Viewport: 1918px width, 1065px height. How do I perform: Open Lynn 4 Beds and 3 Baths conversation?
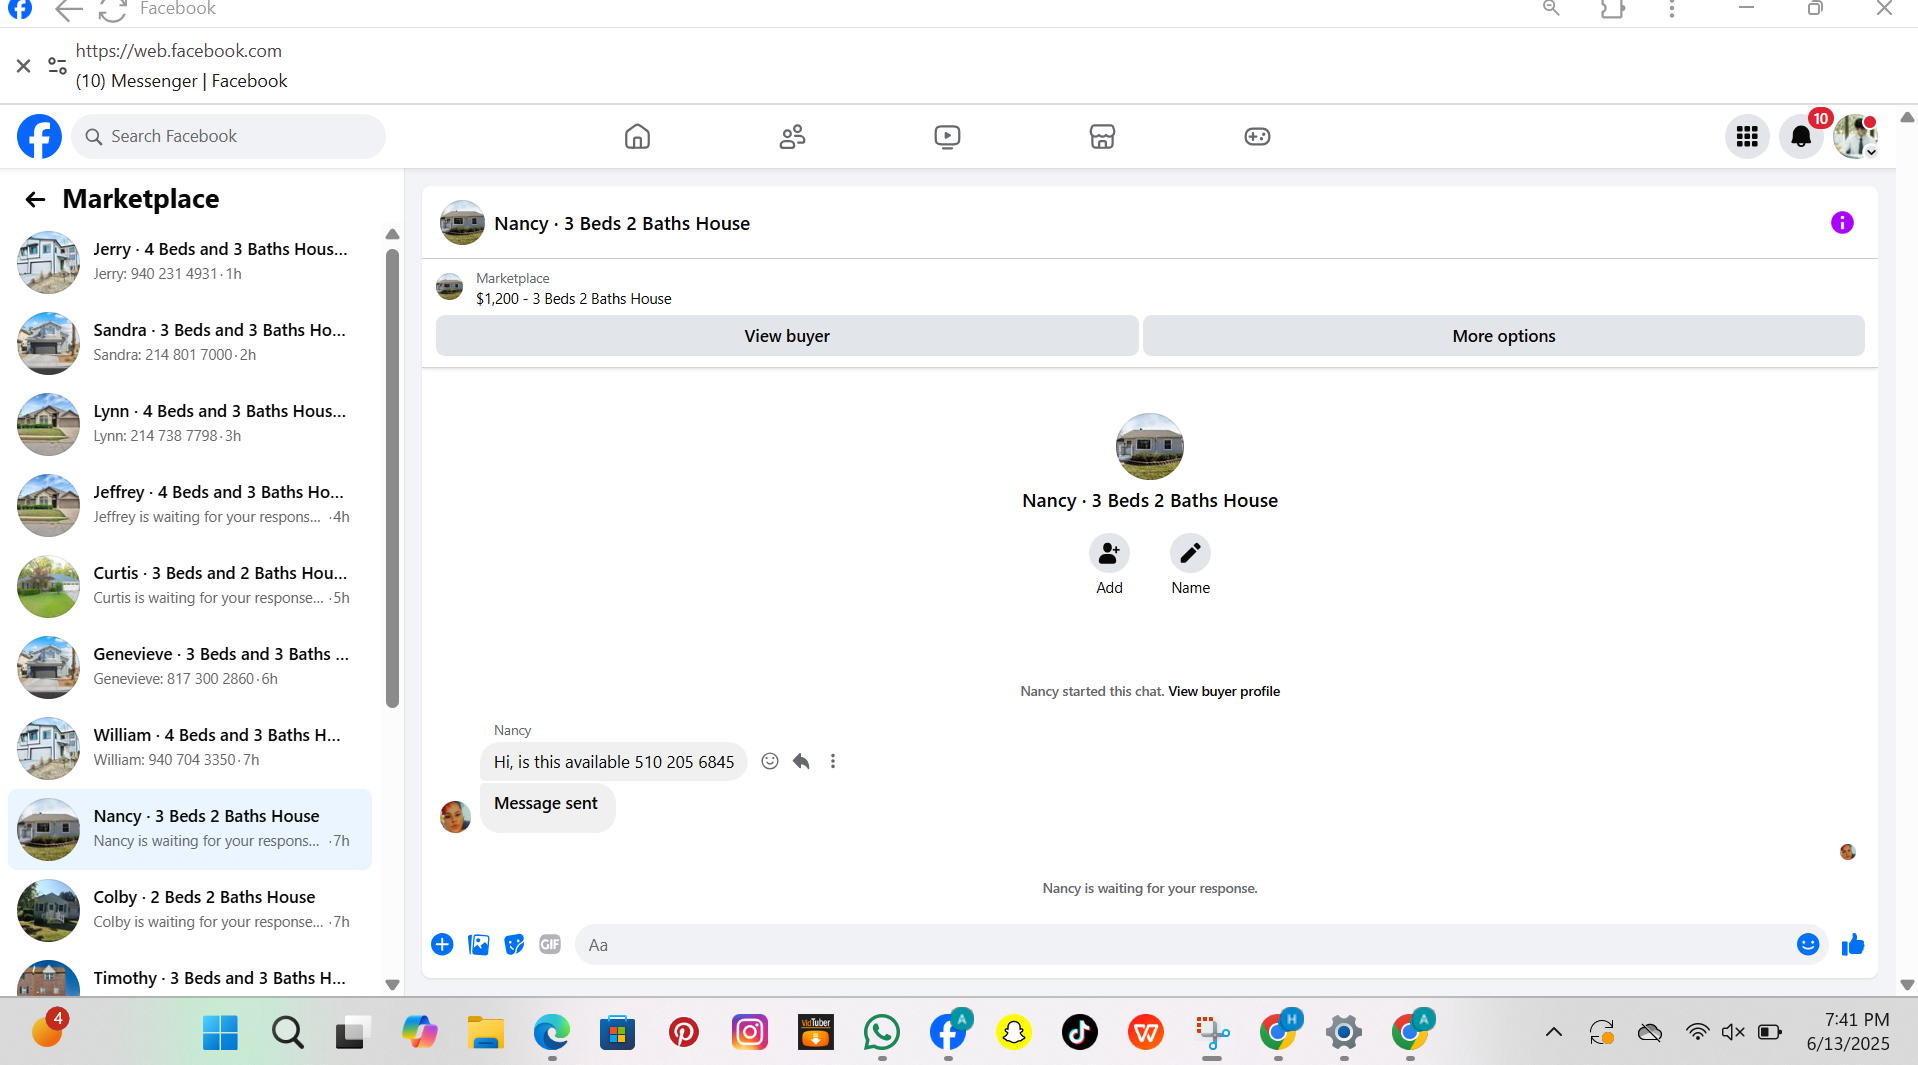(x=190, y=424)
